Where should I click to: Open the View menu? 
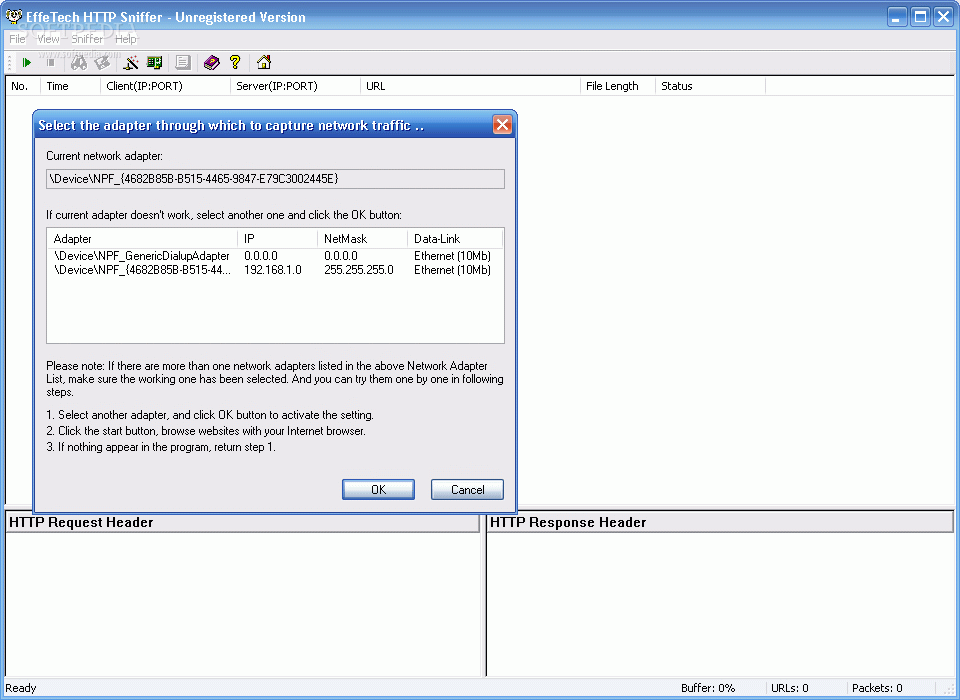click(x=48, y=39)
